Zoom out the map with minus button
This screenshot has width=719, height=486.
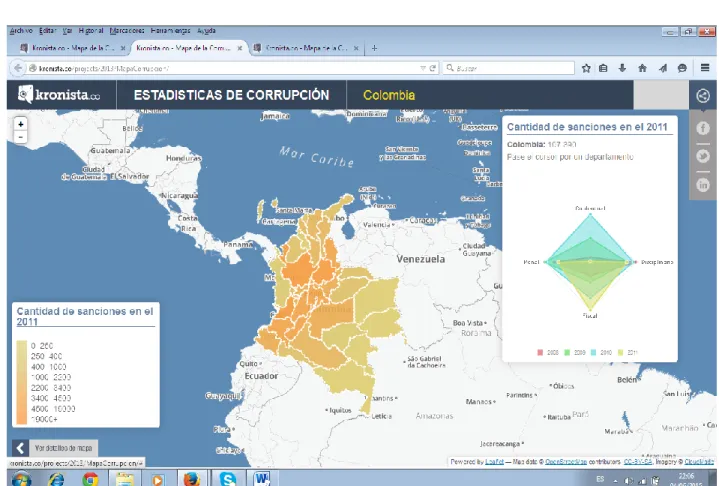20,137
